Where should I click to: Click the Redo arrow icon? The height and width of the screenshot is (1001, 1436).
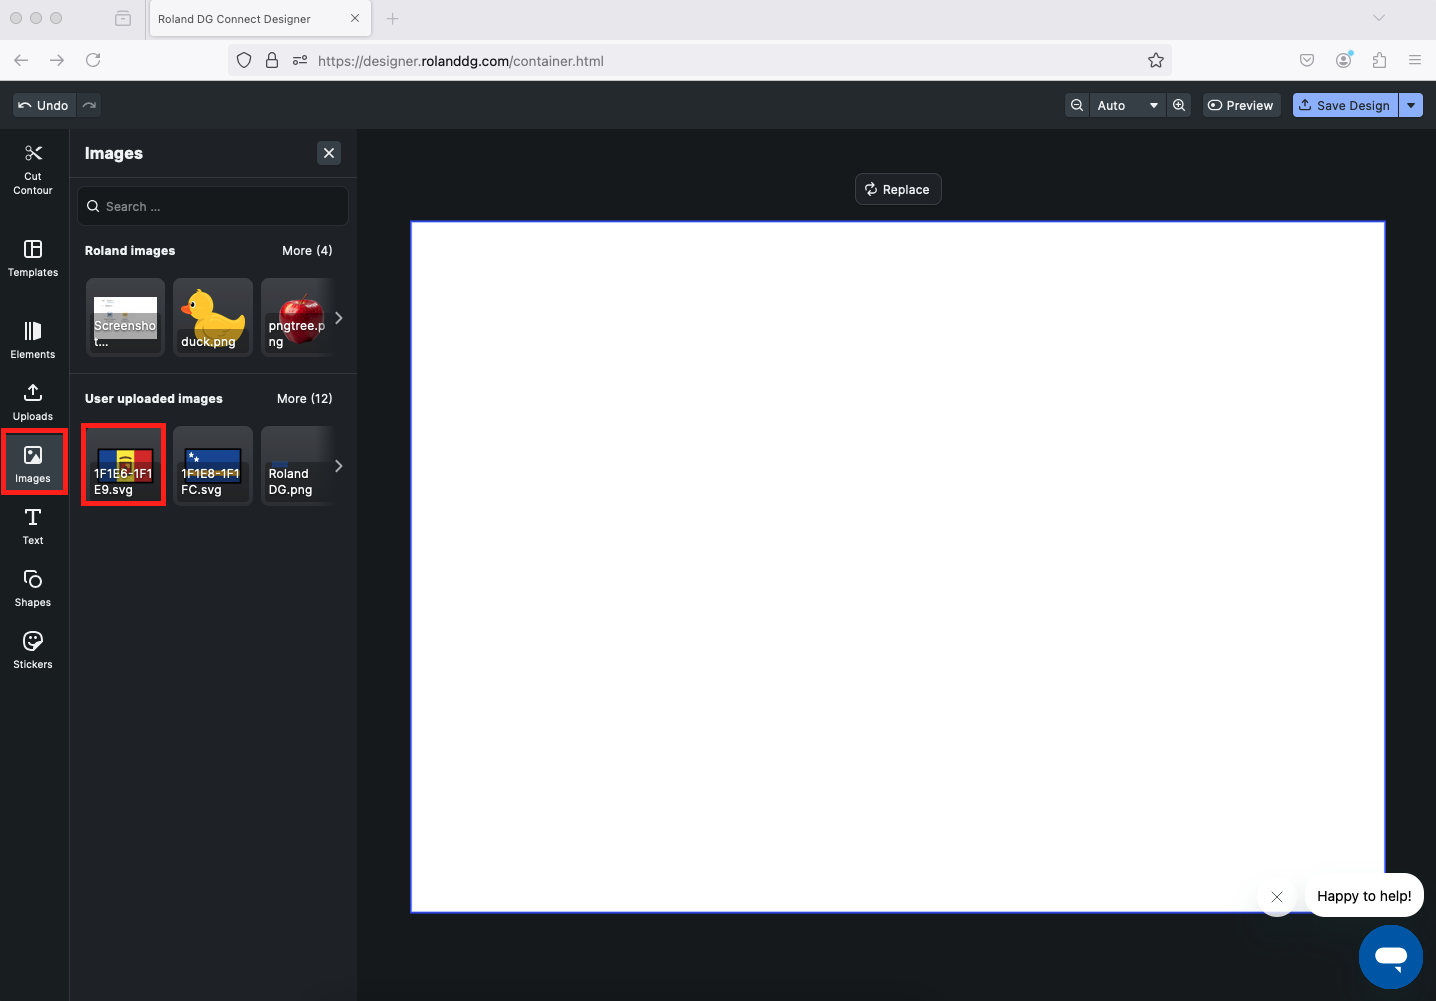coord(89,105)
